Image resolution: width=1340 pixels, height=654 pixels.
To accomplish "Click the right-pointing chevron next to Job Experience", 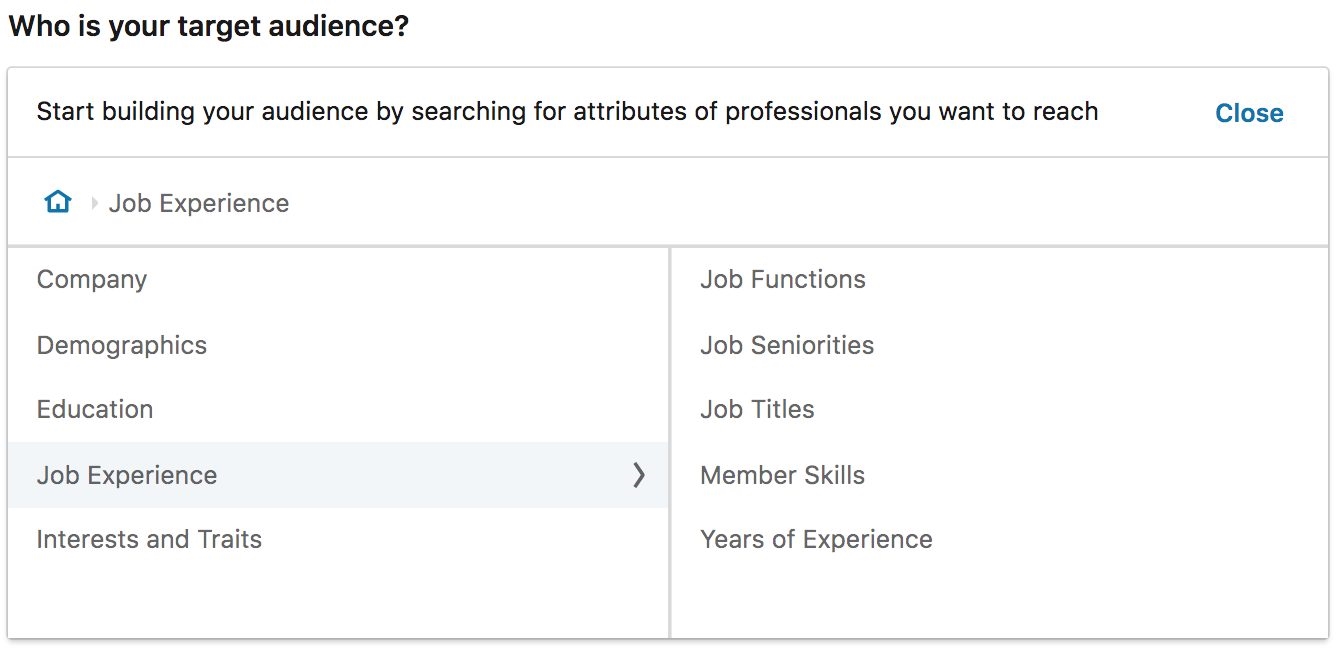I will pyautogui.click(x=640, y=475).
